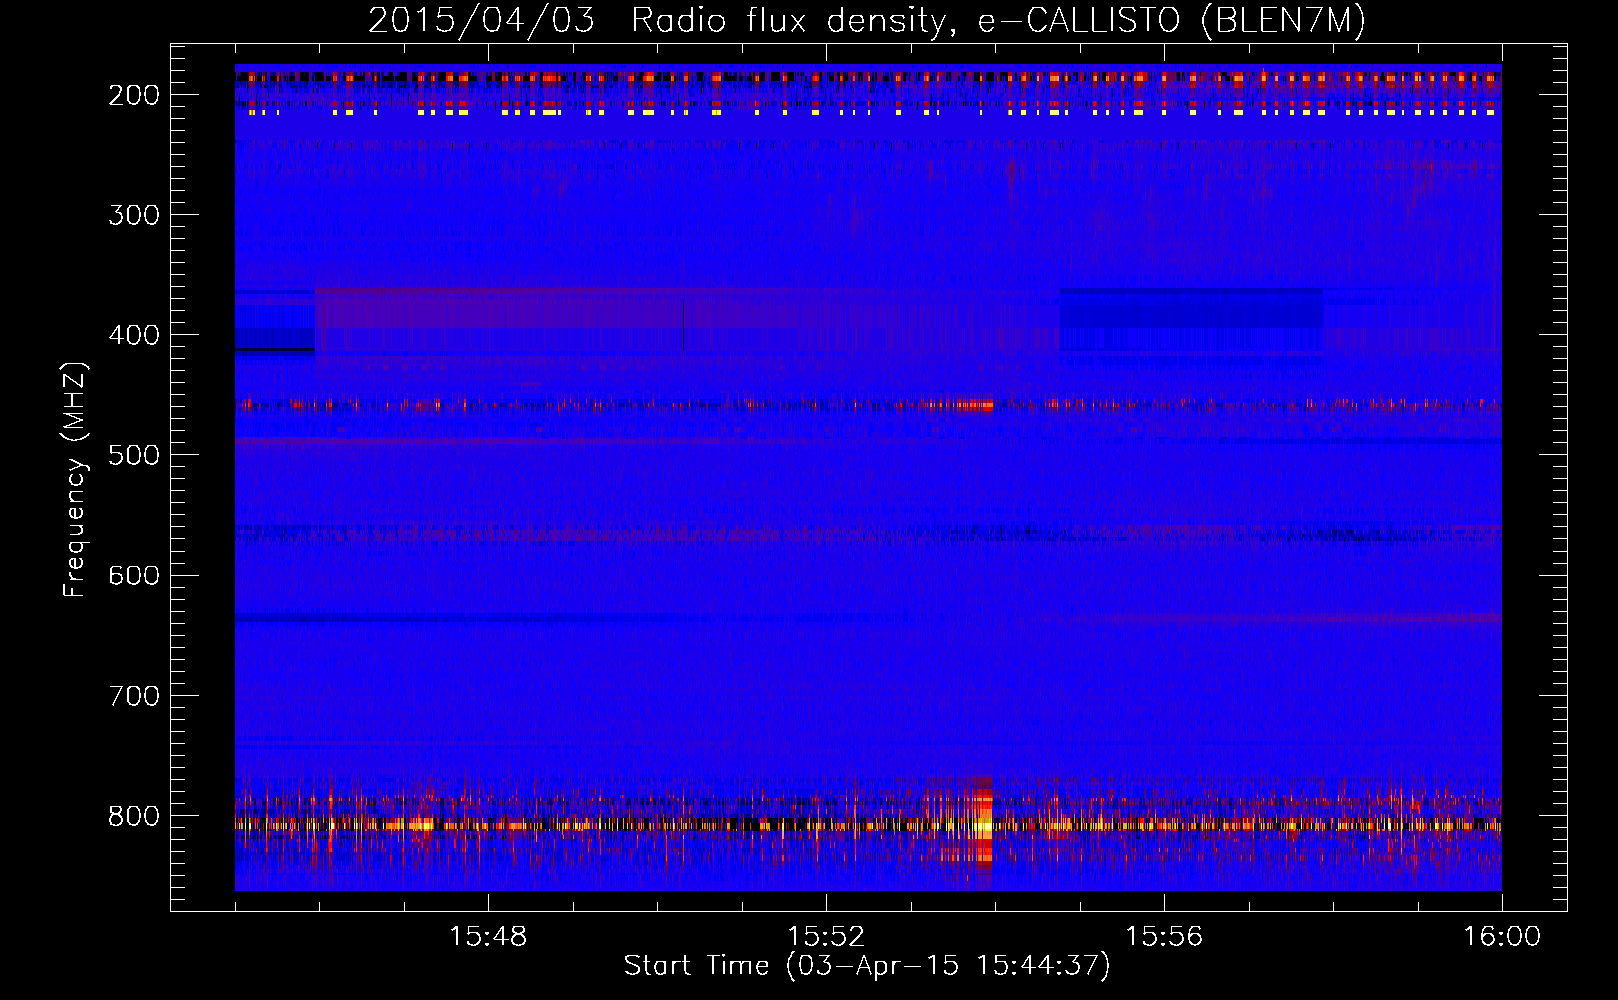Pick the 500 frequency tick label
This screenshot has width=1618, height=1000.
tap(134, 455)
